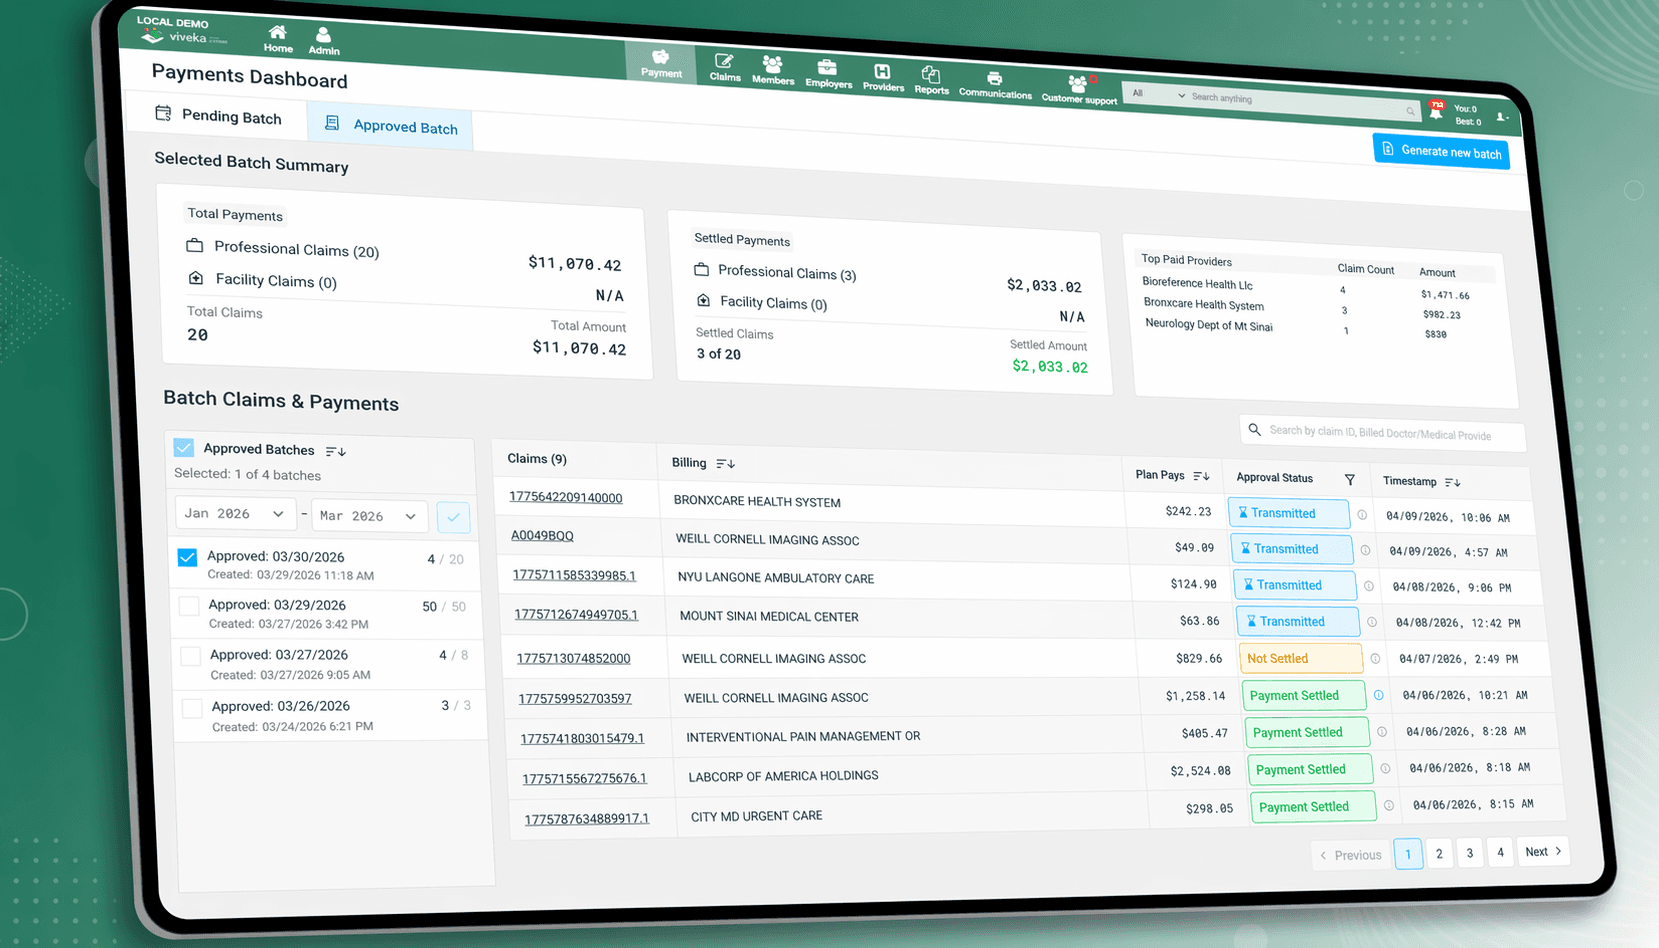Click Interventional Pain Management OR billing name

(x=803, y=736)
